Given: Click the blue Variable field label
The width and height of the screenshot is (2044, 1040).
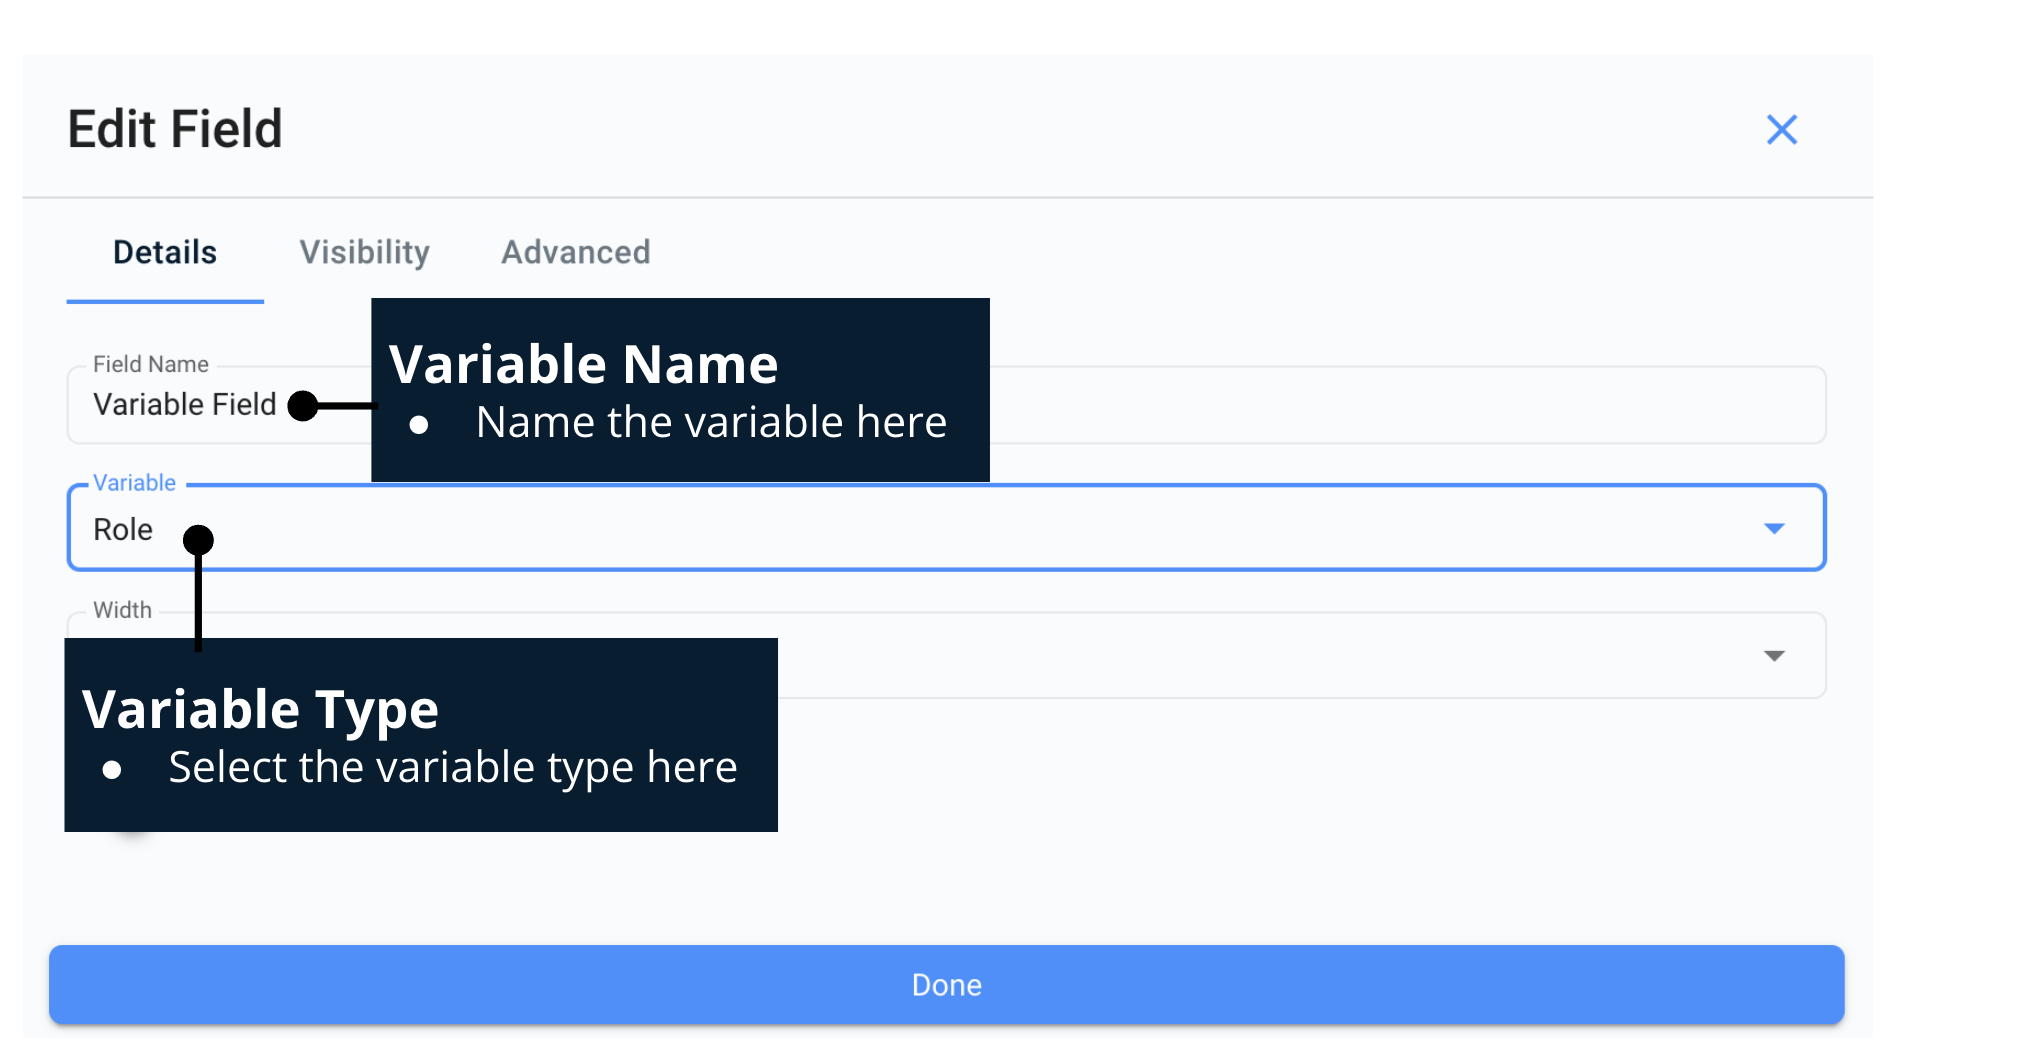Looking at the screenshot, I should [x=134, y=483].
